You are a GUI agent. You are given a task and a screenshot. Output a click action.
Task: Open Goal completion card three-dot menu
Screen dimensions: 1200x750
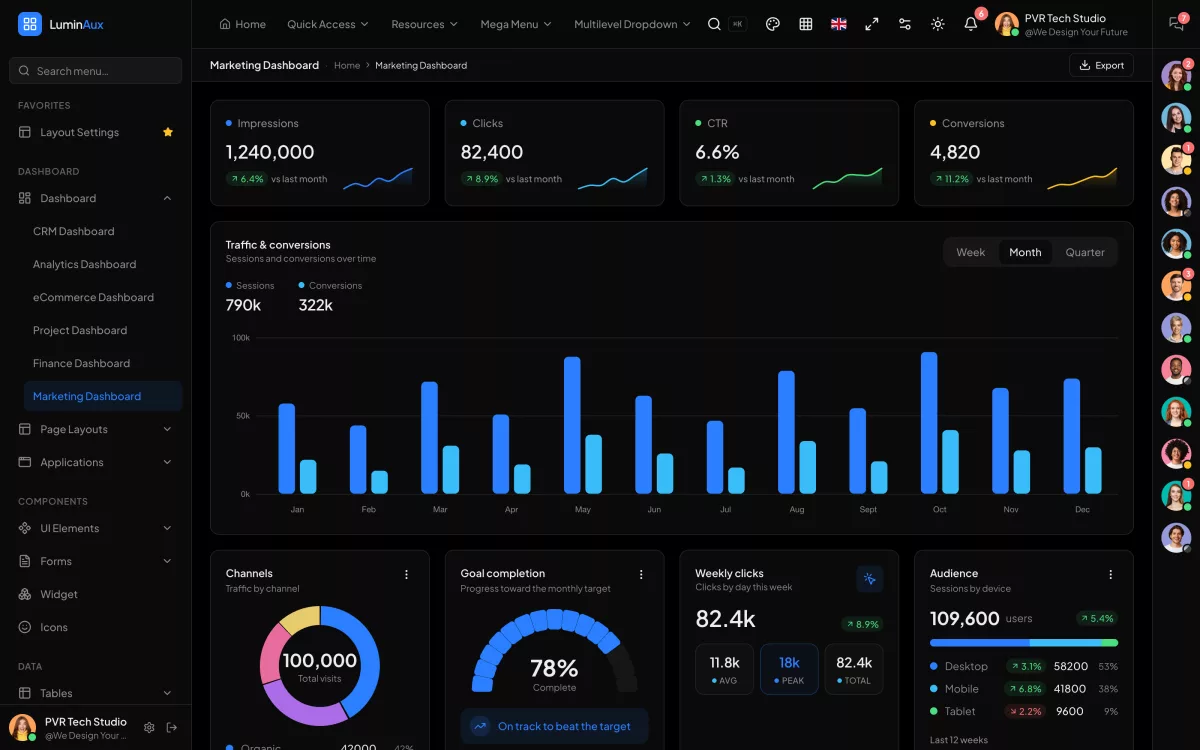[x=641, y=574]
